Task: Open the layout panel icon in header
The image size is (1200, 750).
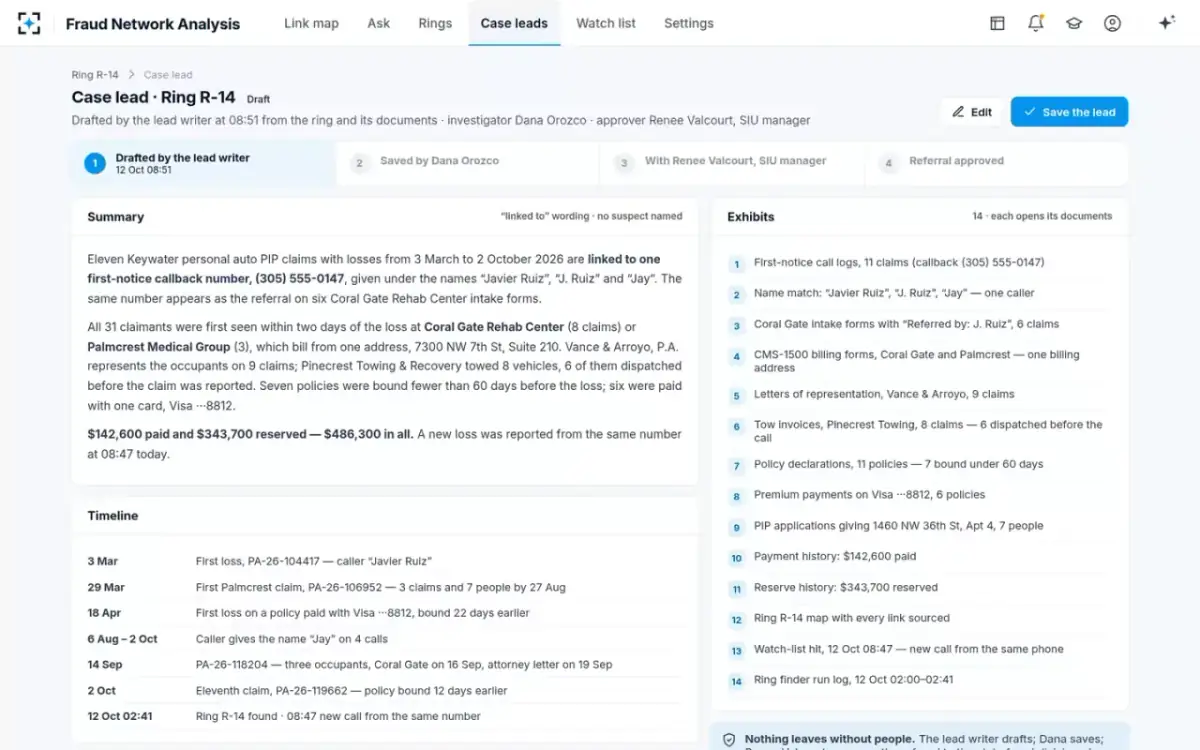Action: (x=997, y=23)
